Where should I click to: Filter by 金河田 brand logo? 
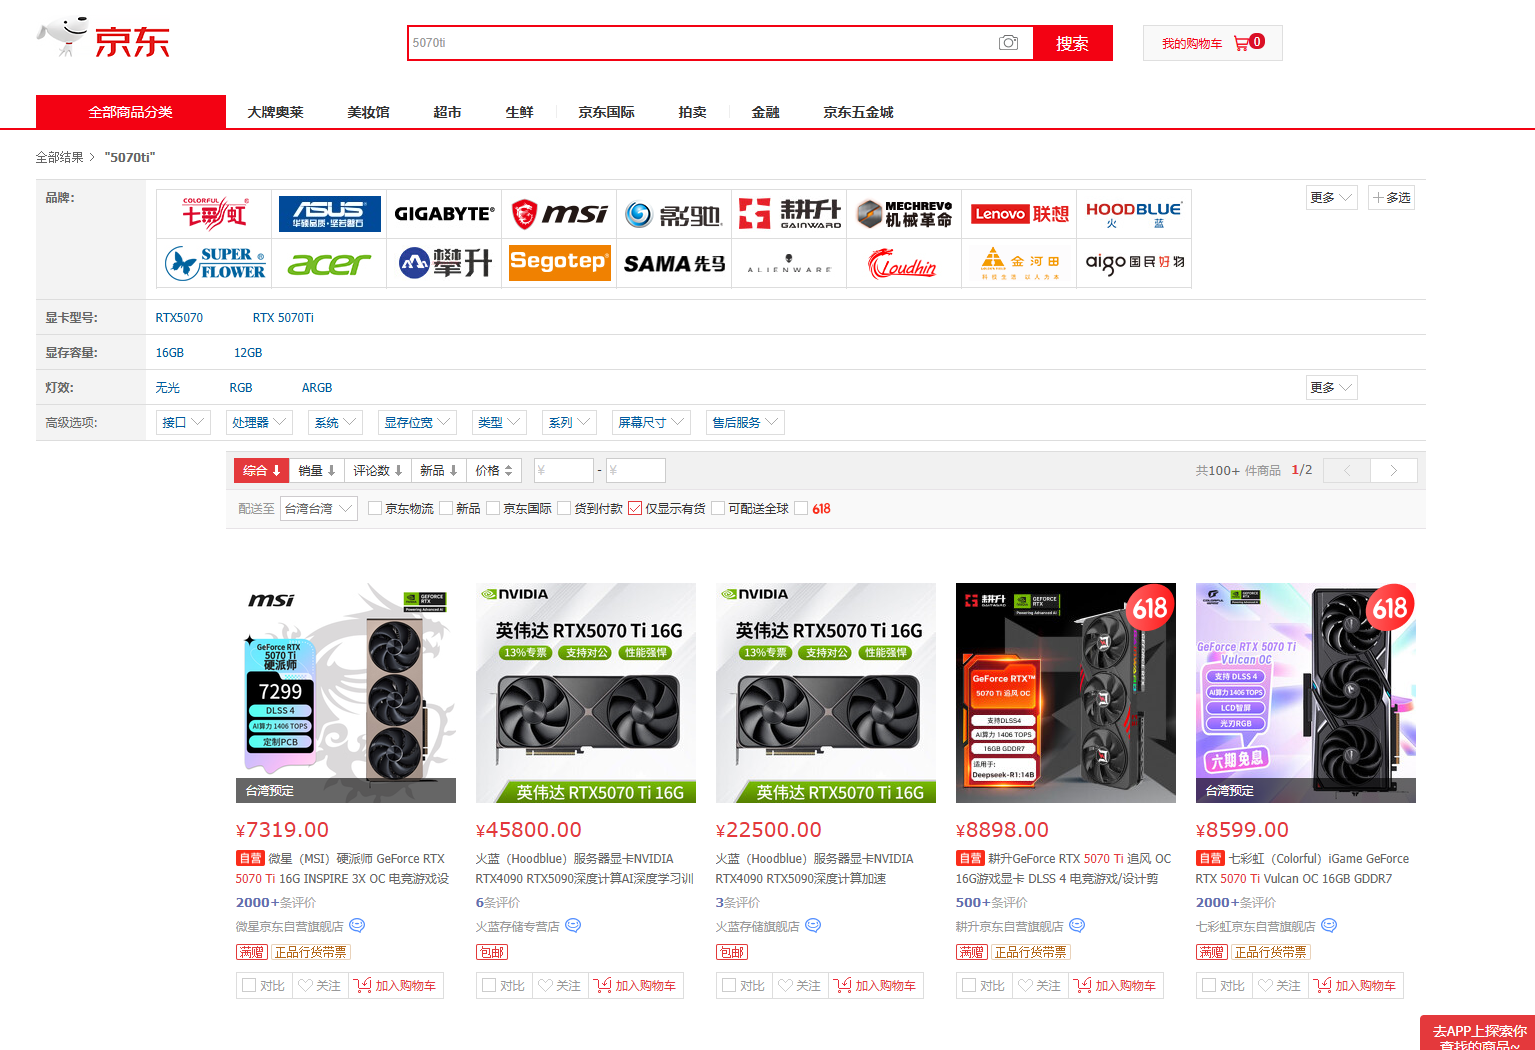coord(1019,263)
